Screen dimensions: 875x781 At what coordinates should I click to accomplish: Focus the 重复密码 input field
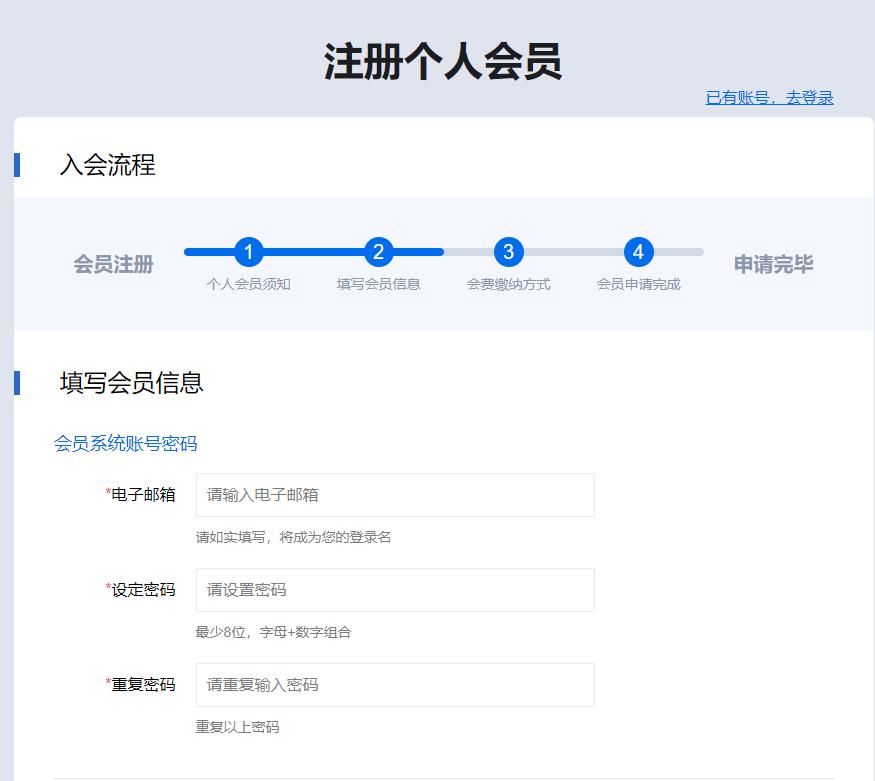click(395, 685)
